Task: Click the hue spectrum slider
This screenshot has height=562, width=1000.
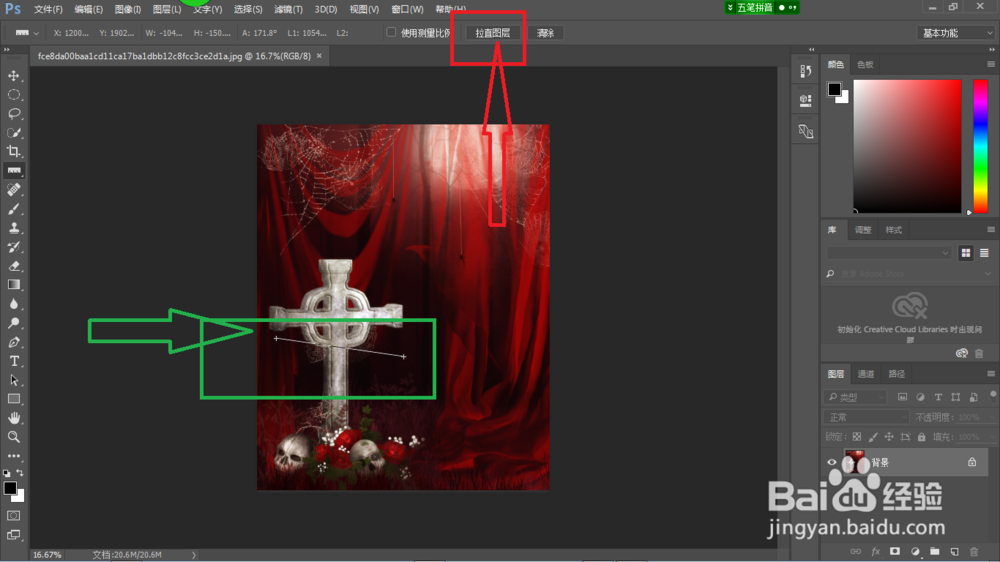Action: point(980,146)
